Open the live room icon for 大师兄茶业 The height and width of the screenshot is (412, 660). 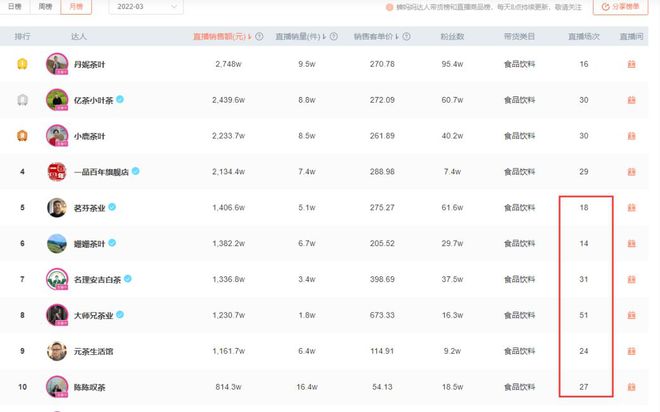(x=631, y=315)
